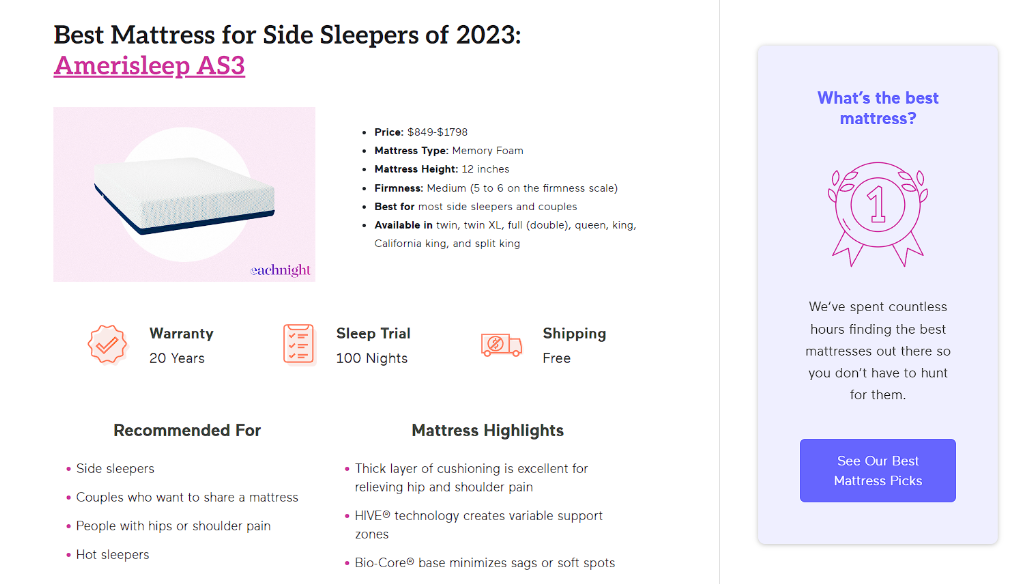
Task: Click the 20 Years warranty text
Action: pos(177,358)
